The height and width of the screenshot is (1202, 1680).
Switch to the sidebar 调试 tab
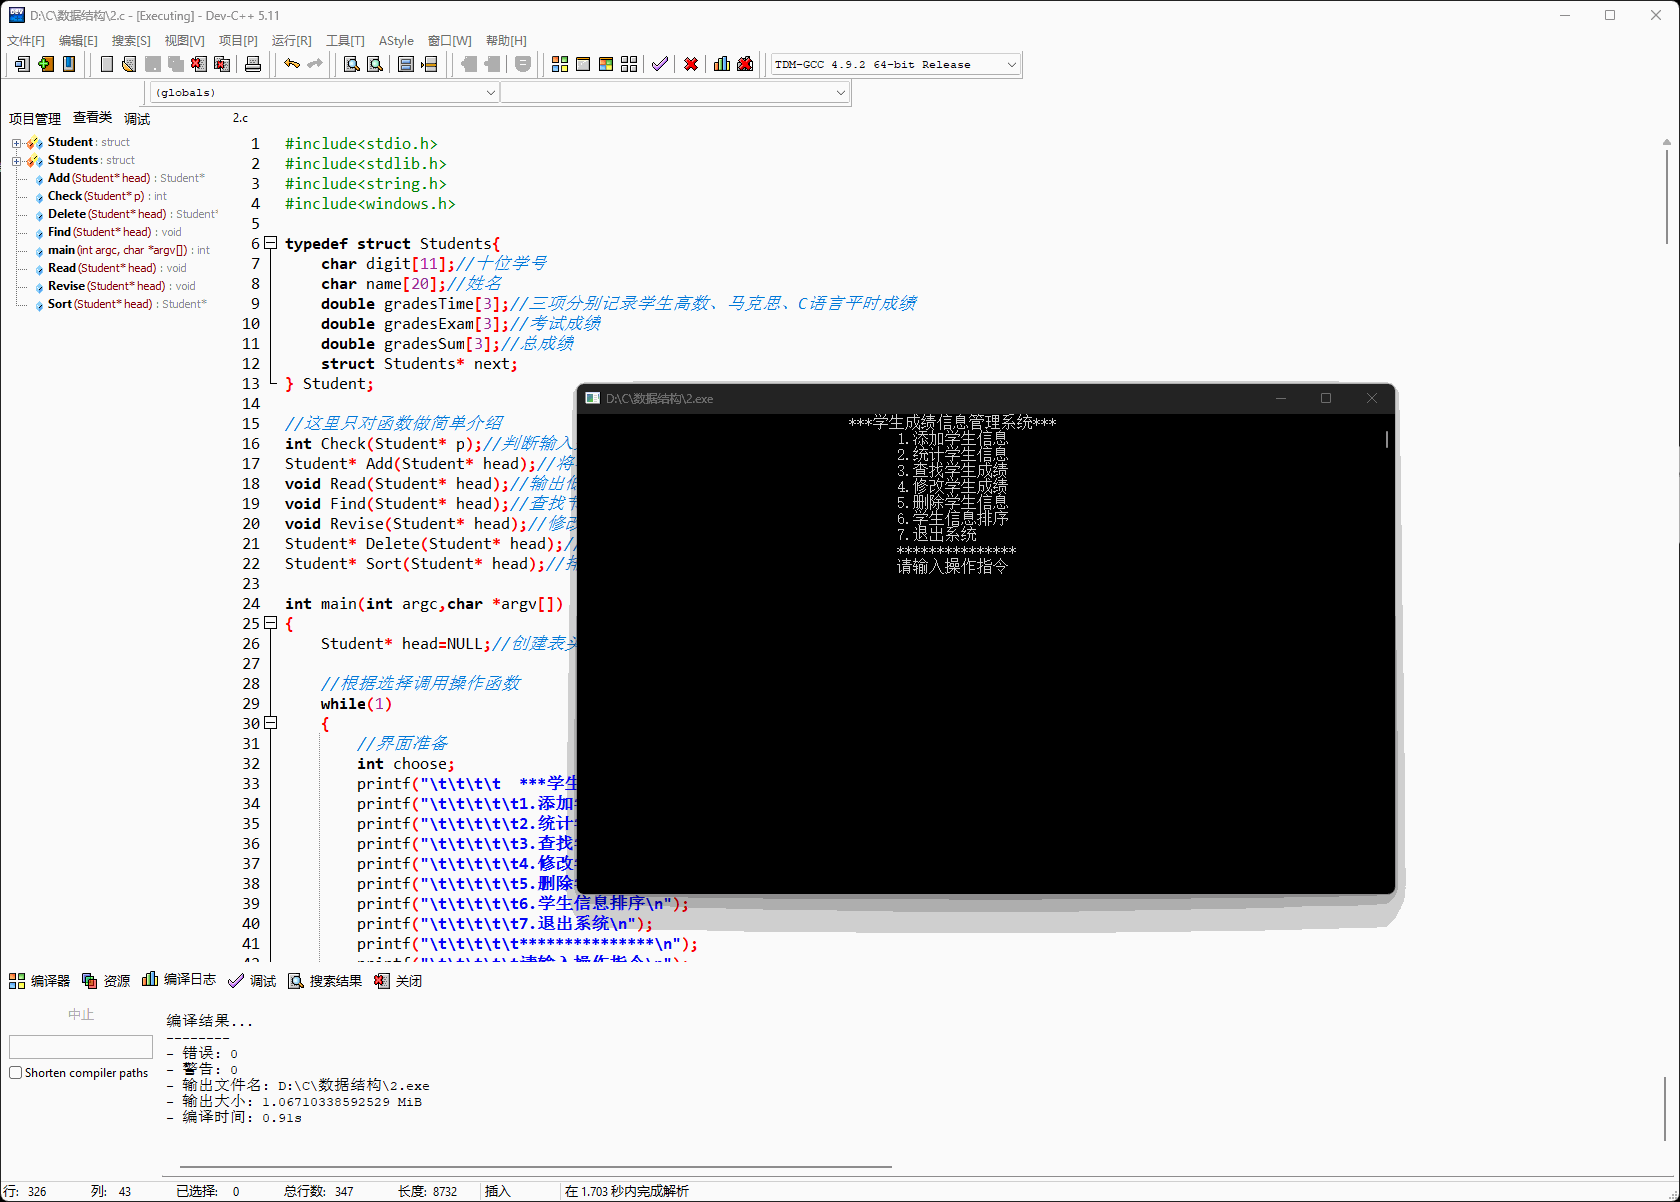137,119
